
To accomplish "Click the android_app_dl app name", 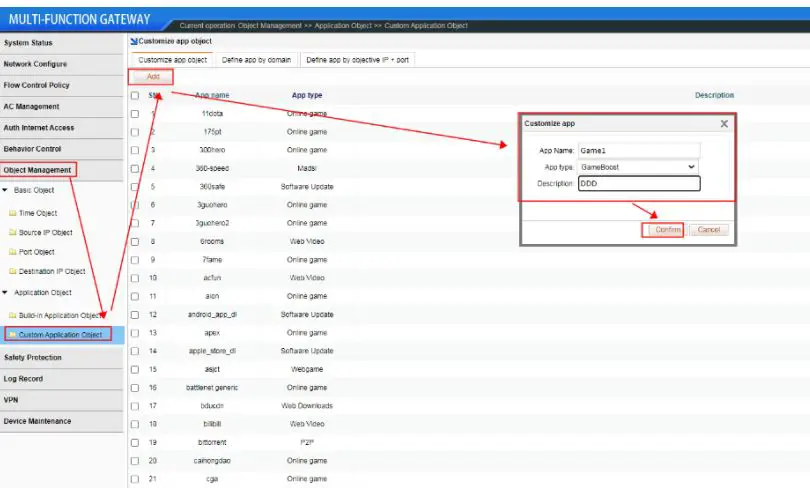I will pos(212,314).
